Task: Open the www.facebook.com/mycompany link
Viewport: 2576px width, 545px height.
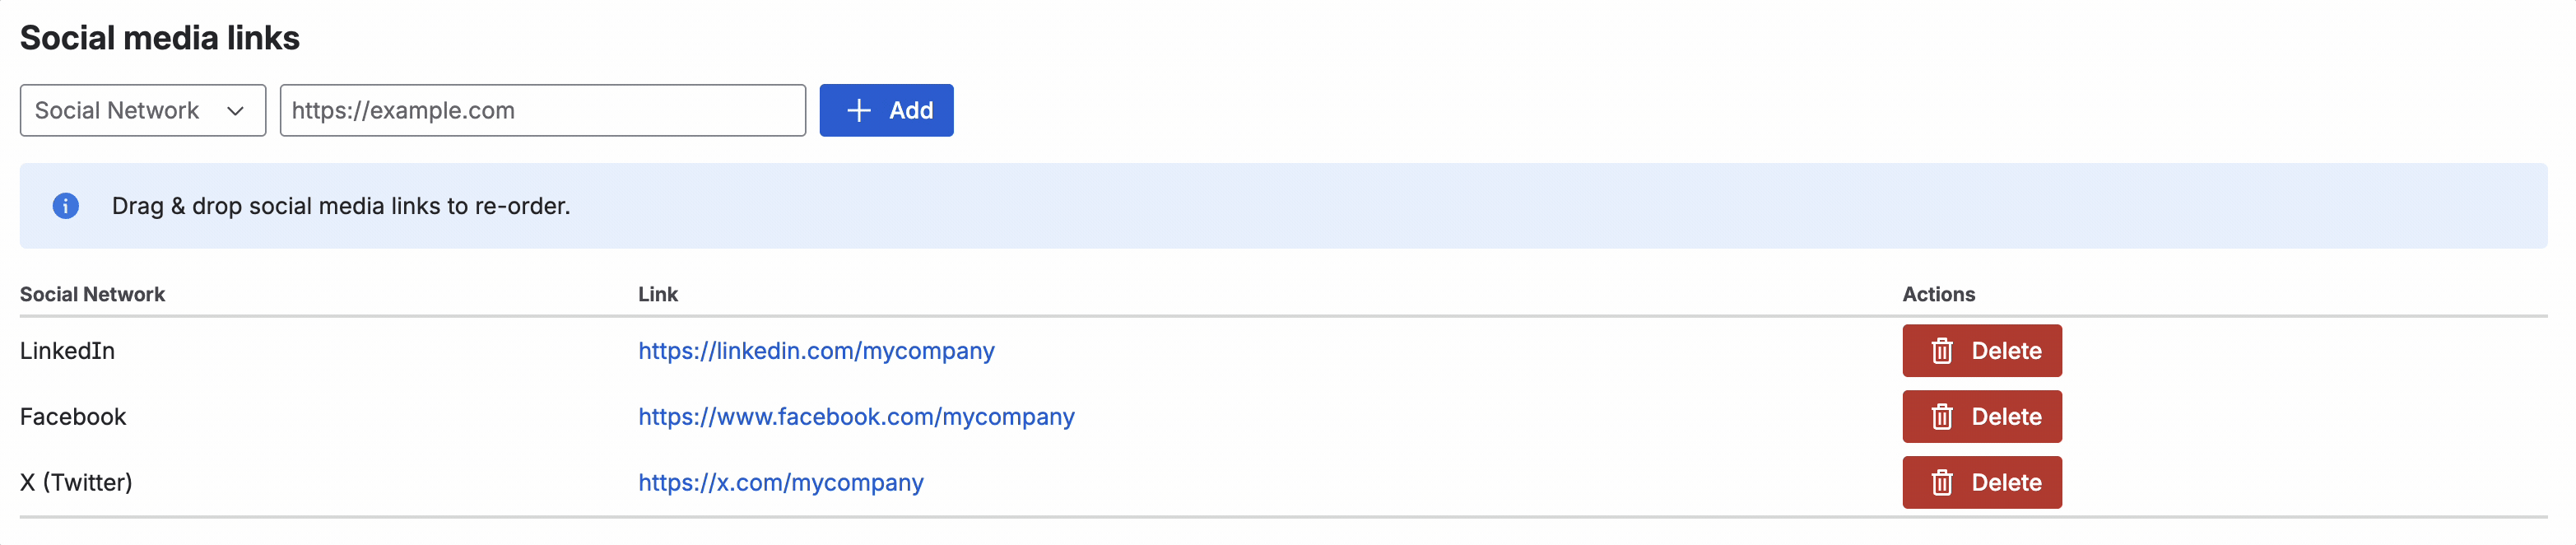Action: [856, 417]
